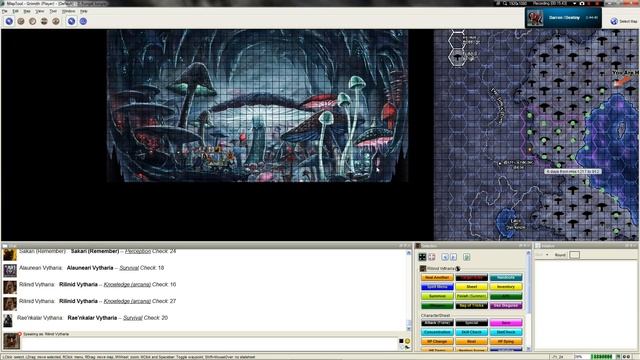Click the yellow Inventory macro button

[506, 287]
